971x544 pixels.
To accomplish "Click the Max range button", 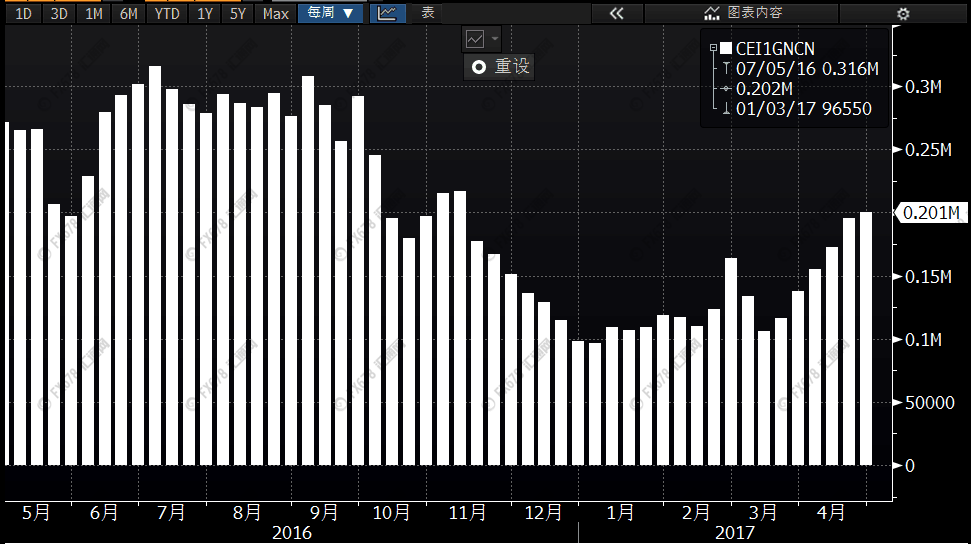I will tap(275, 13).
